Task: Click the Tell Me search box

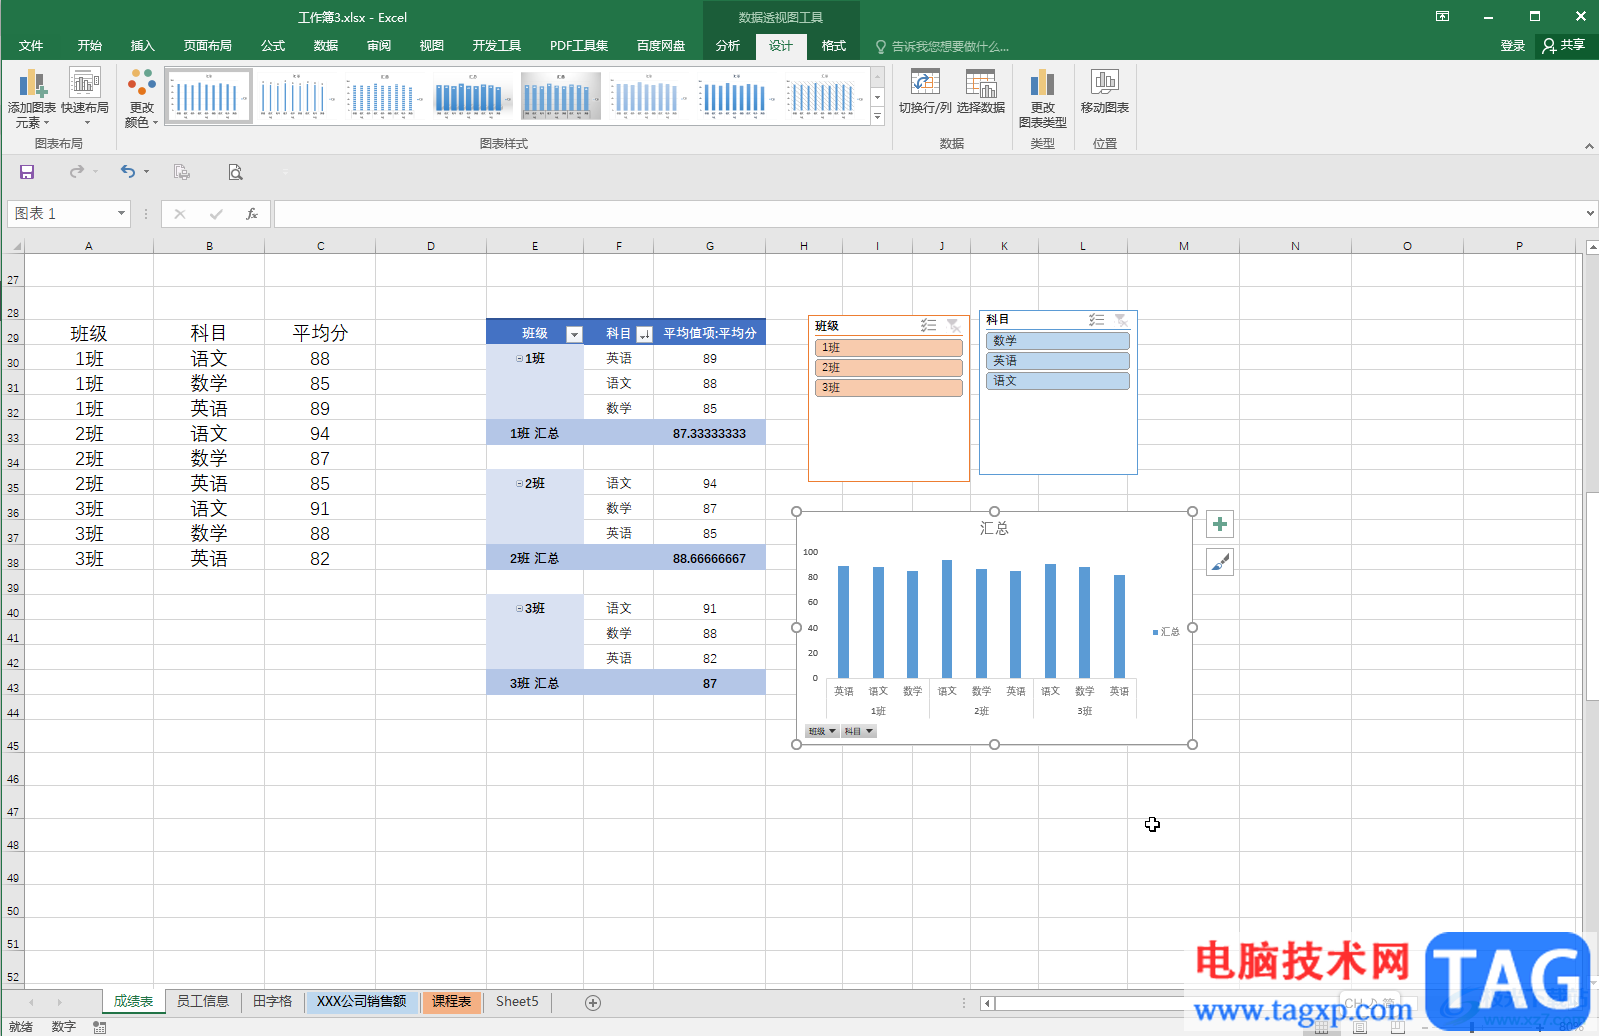Action: point(941,46)
